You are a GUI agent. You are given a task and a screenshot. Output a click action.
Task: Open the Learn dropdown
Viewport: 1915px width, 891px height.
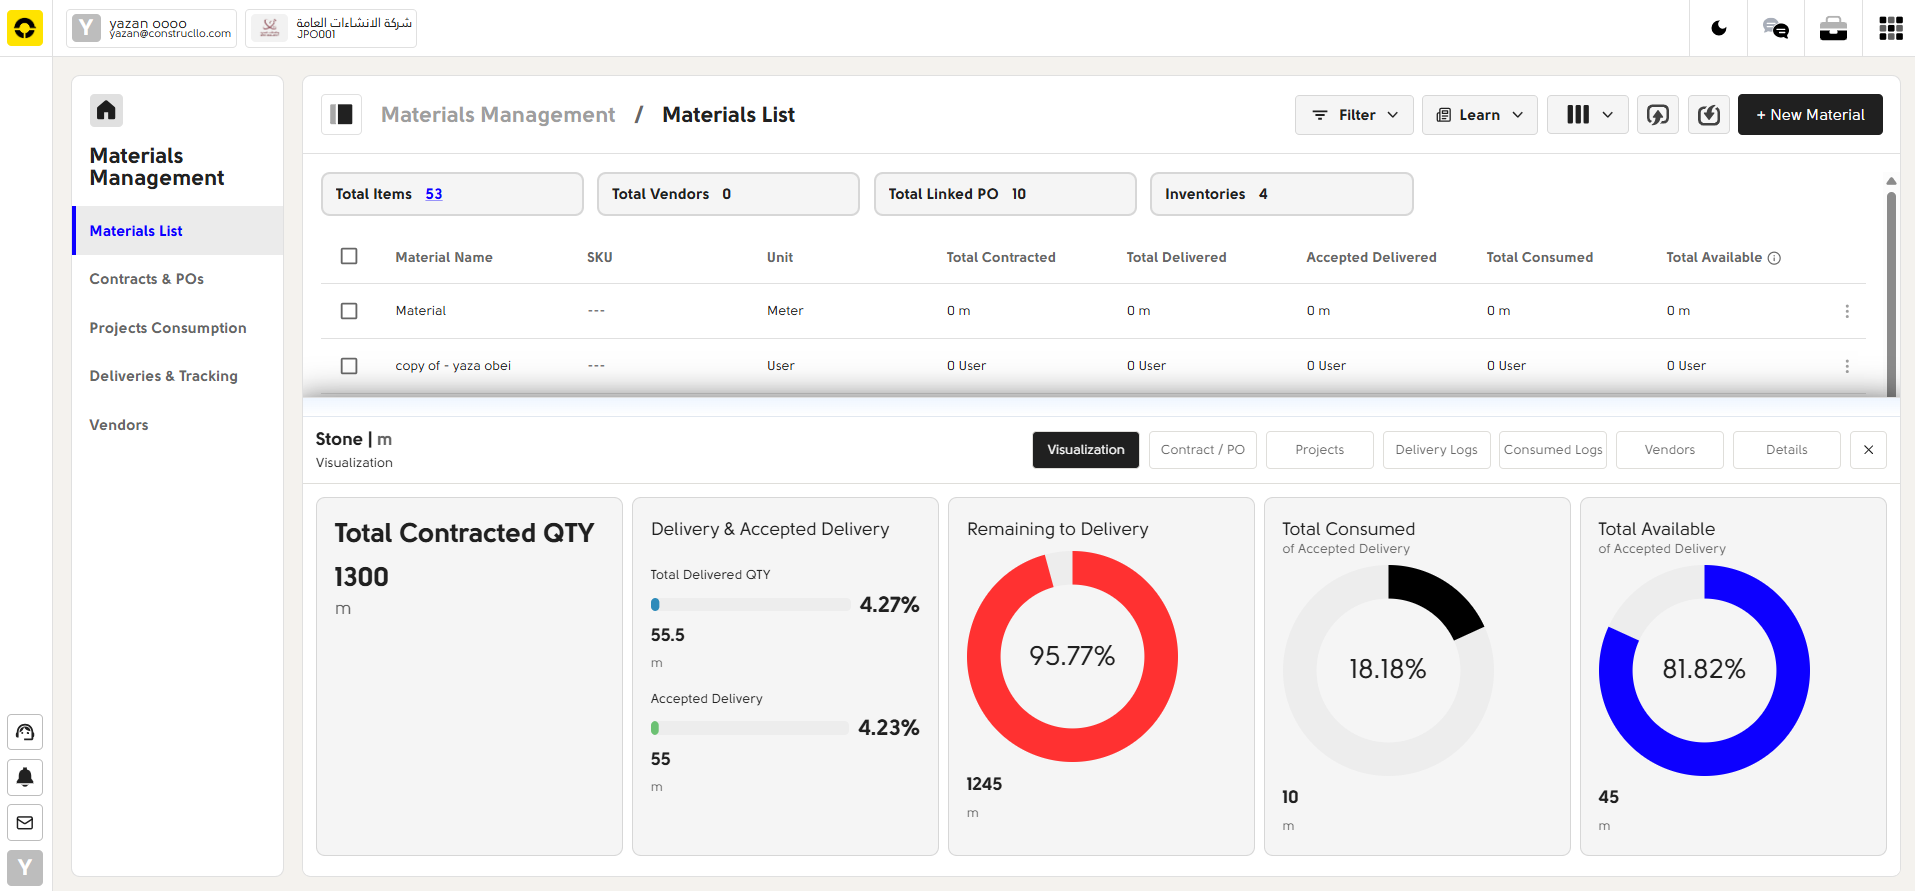(1479, 115)
